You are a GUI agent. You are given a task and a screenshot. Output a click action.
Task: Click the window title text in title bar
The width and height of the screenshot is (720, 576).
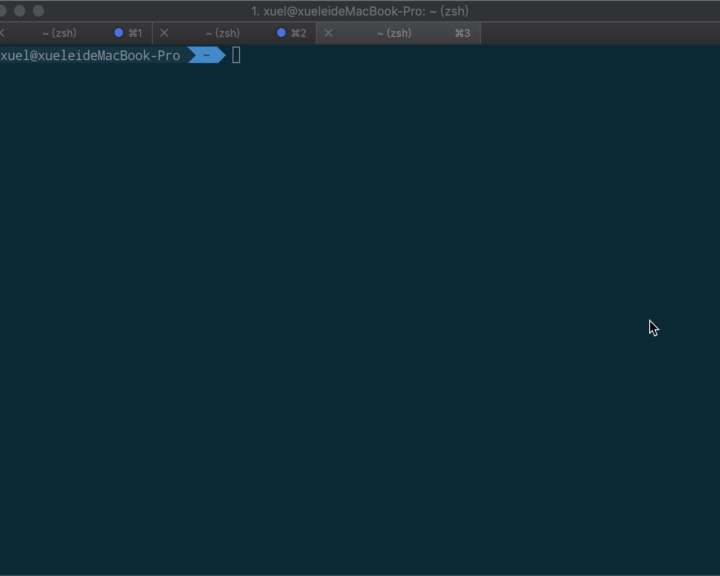pos(360,11)
